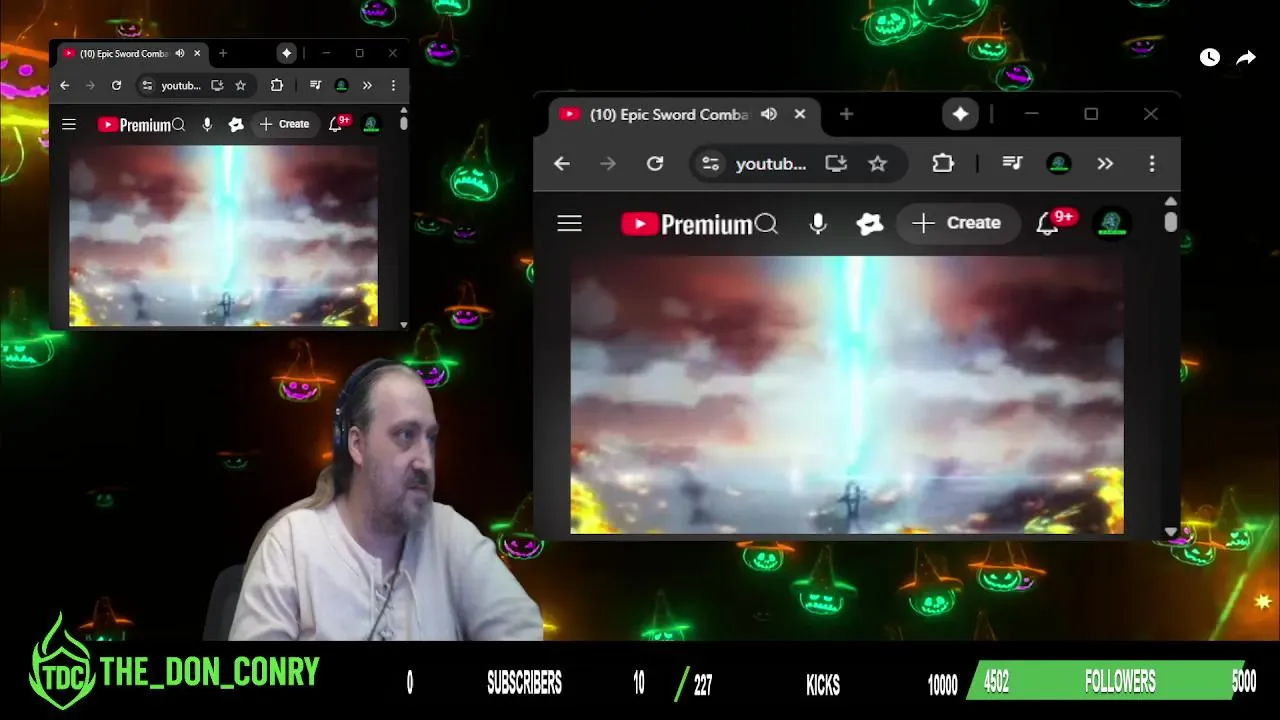
Task: Search with voice microphone in large window
Action: [818, 223]
